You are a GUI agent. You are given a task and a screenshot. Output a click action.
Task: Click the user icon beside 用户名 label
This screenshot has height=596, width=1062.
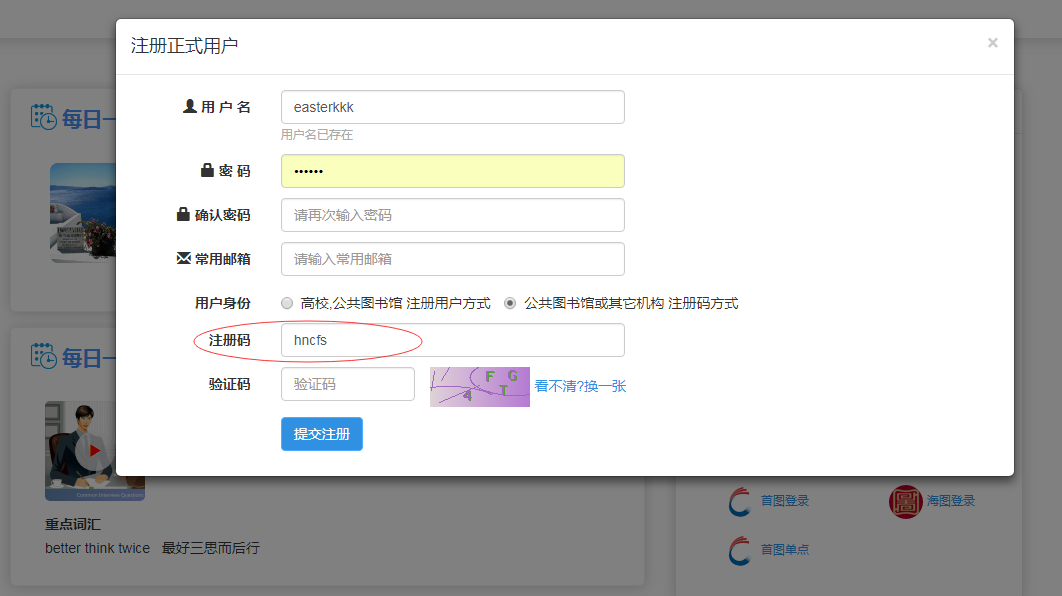click(x=190, y=106)
